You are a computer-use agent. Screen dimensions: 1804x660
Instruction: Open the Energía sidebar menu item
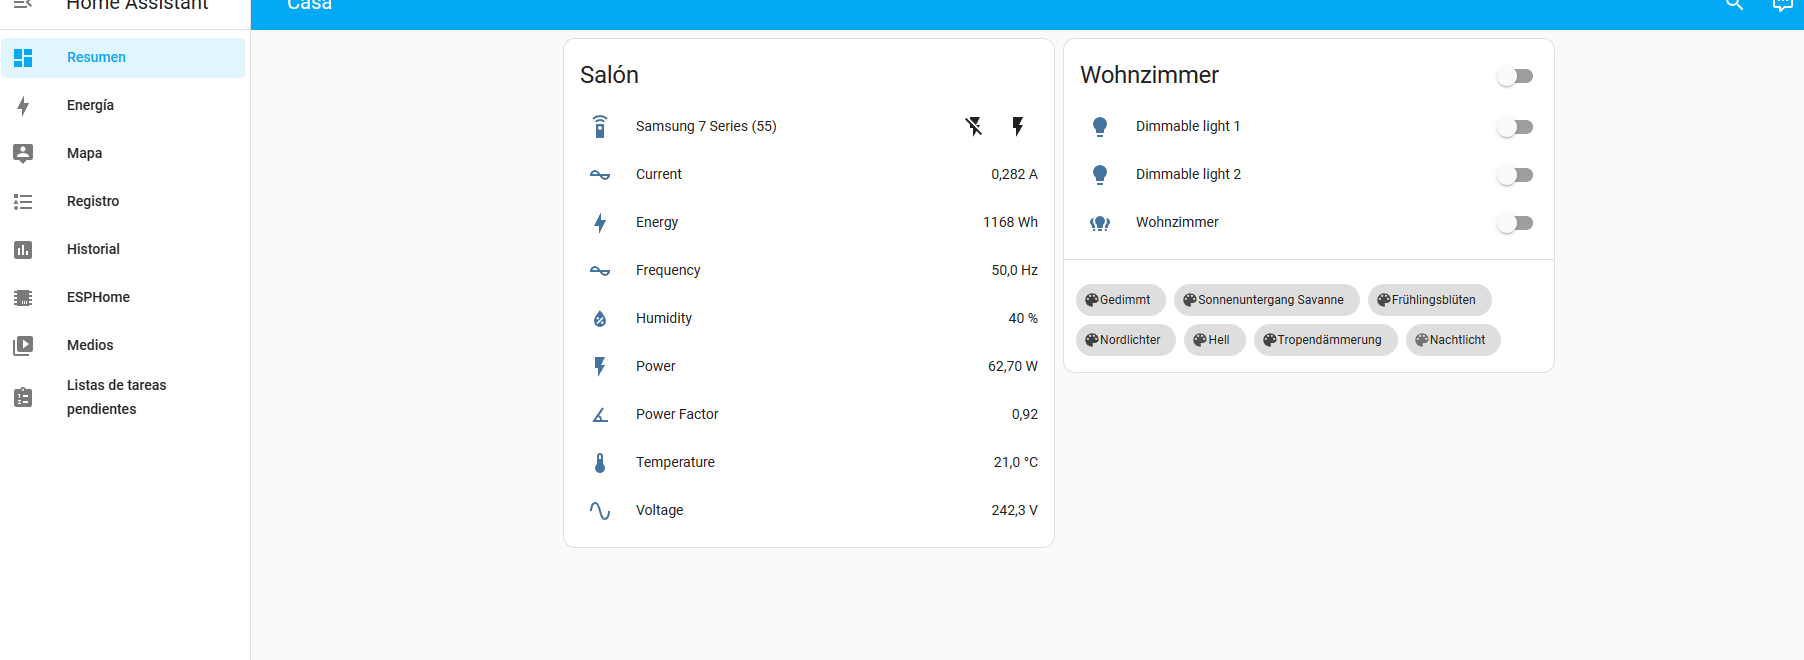click(90, 105)
